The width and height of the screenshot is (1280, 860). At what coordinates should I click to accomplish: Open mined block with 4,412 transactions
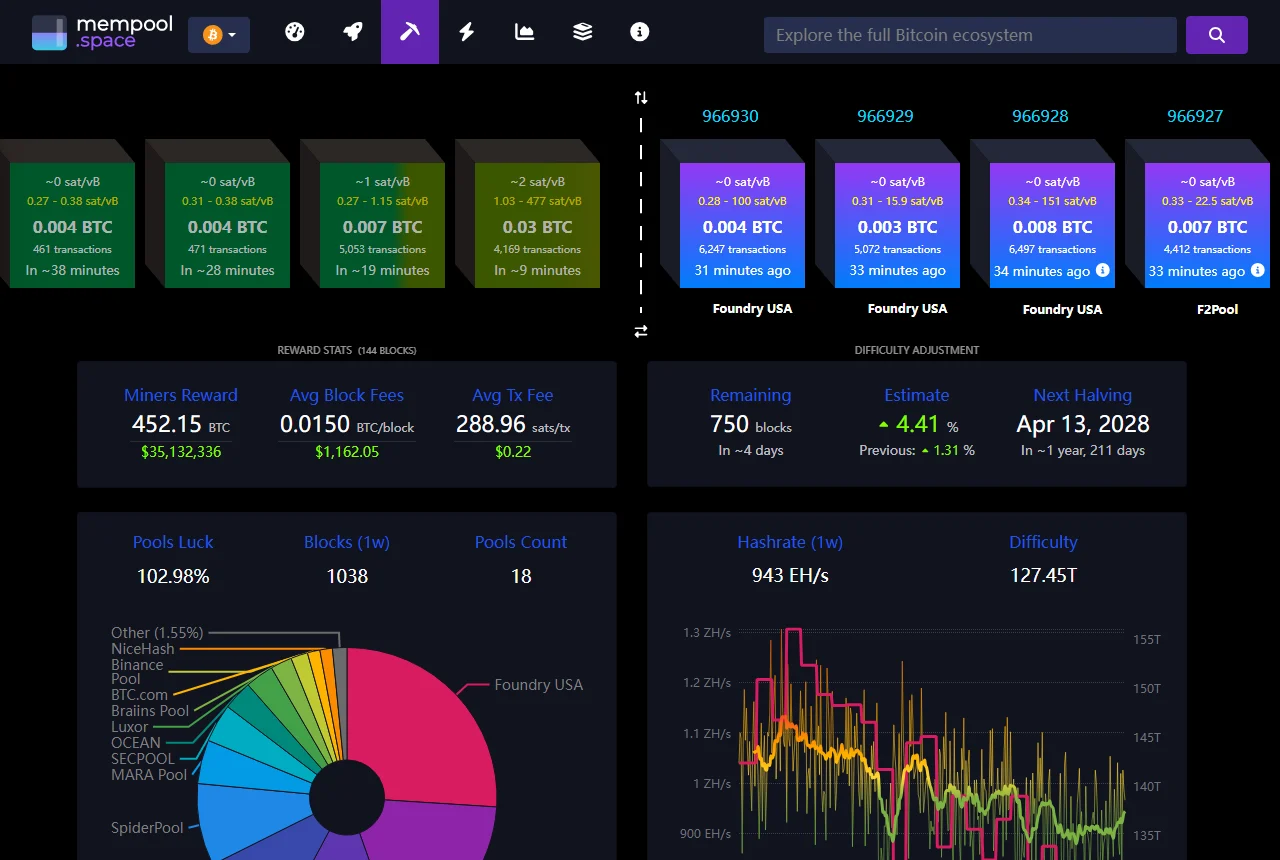click(x=1207, y=226)
